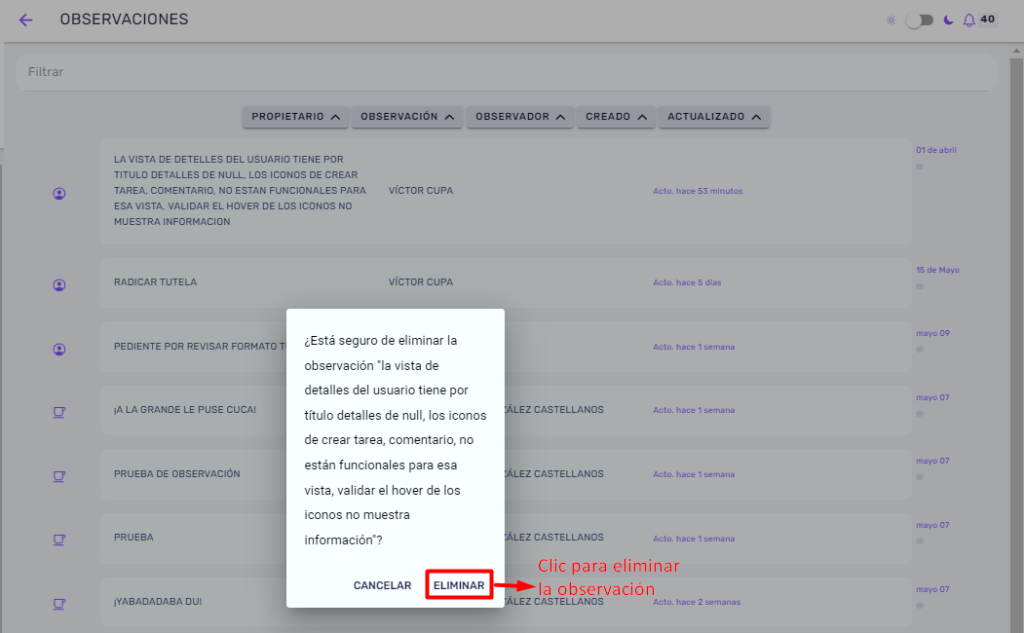Click the confirmation question text in the dialog
1024x633 pixels.
395,440
